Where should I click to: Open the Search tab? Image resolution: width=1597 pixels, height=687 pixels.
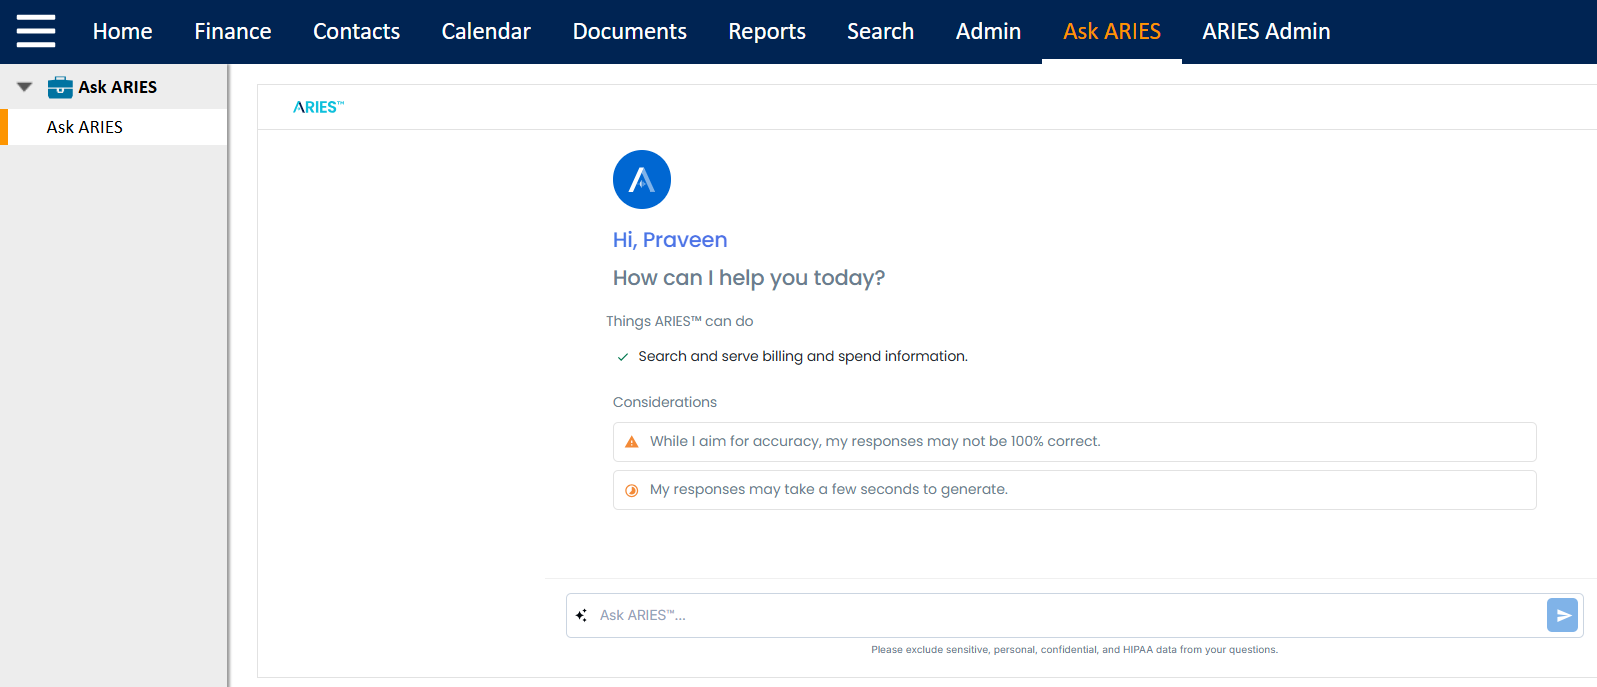click(x=881, y=31)
